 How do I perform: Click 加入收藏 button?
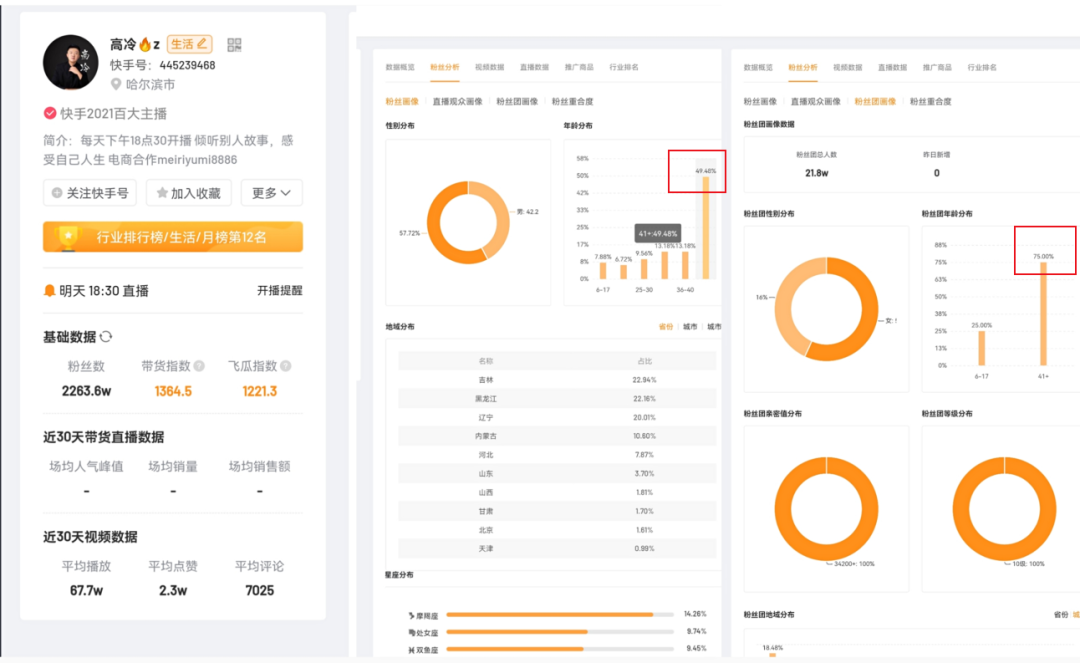tap(189, 193)
